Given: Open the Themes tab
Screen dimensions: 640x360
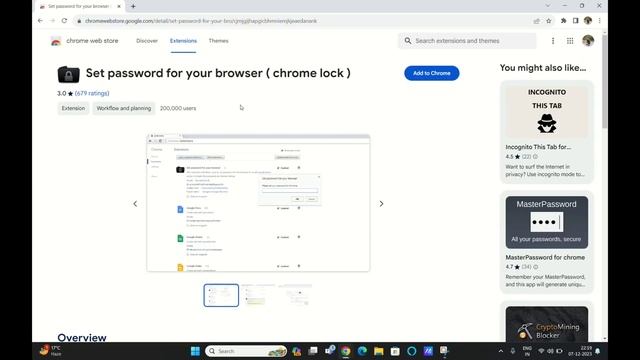Looking at the screenshot, I should click(218, 41).
